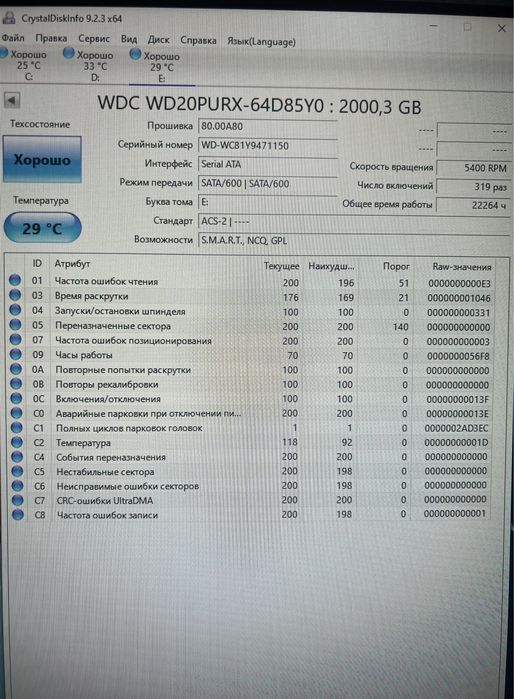514x699 pixels.
Task: Click status icon of 09 Часы работы
Action: [16, 354]
